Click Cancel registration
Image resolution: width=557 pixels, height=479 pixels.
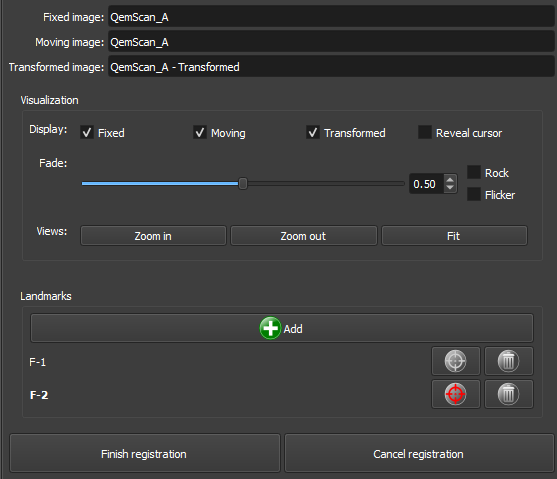pyautogui.click(x=419, y=454)
